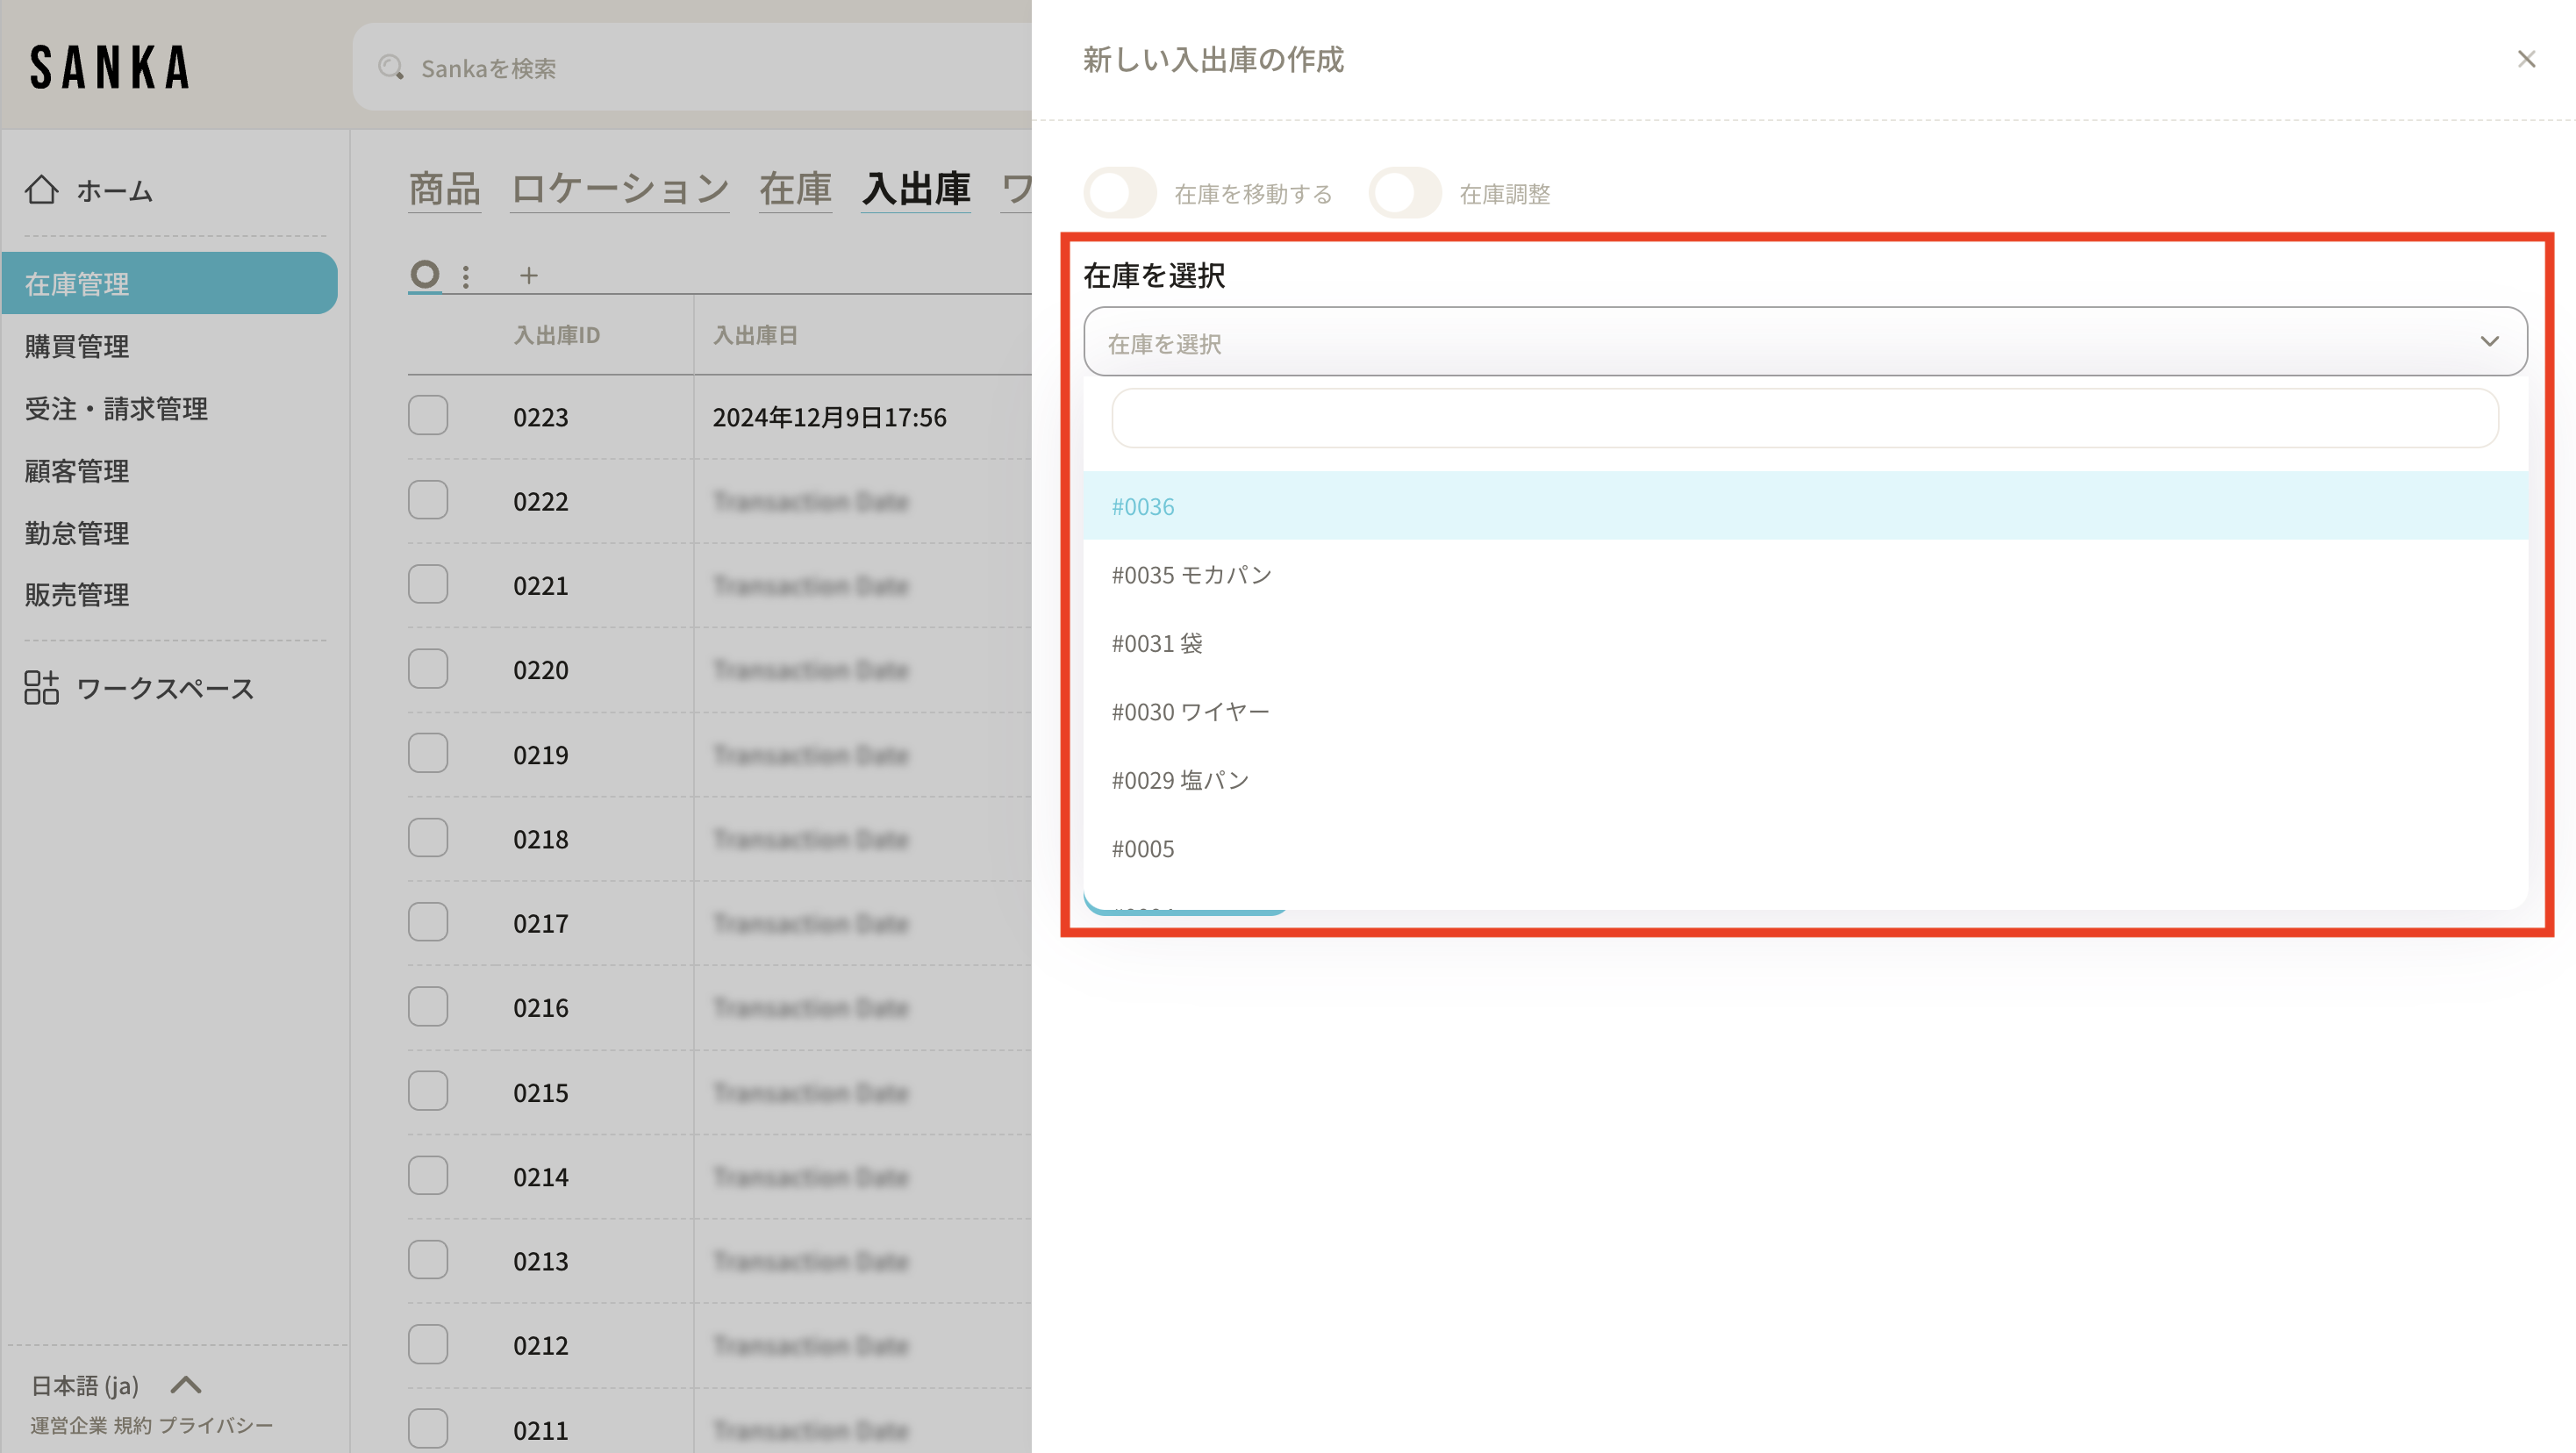Open the Workspace grid icon
The width and height of the screenshot is (2576, 1453).
pos(41,688)
